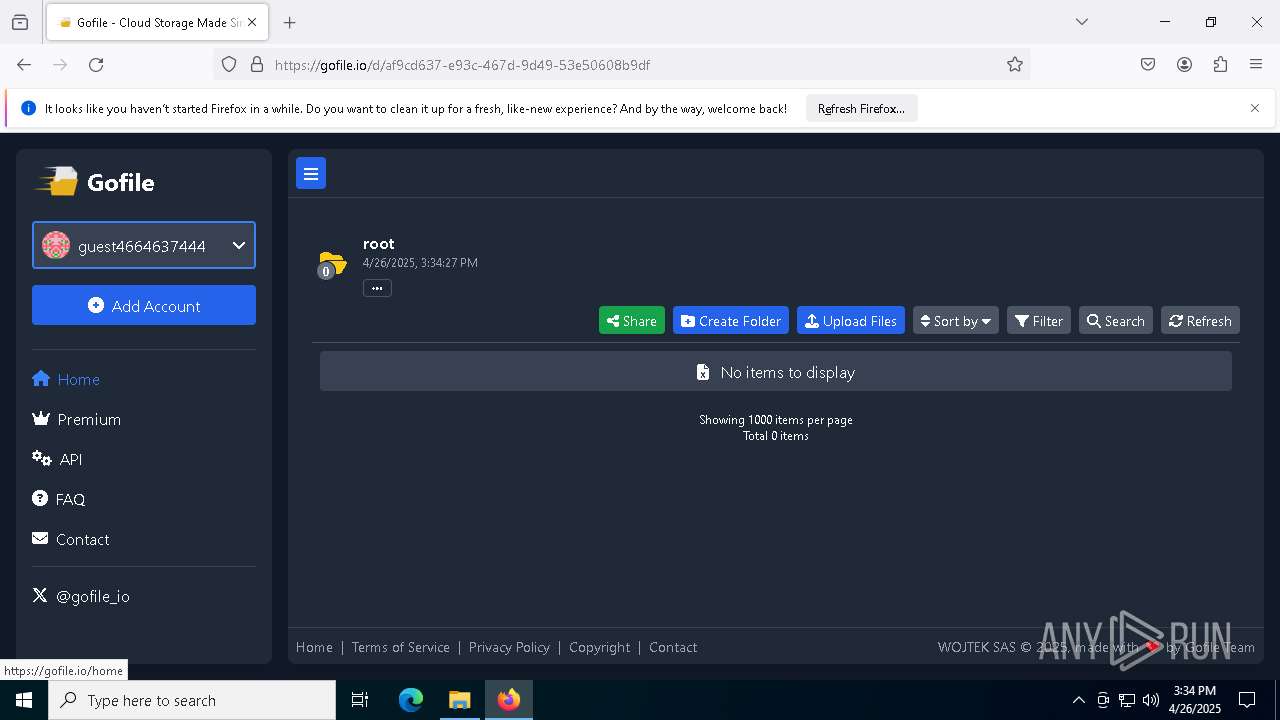Reload the page with browser reload icon
The image size is (1280, 720).
pyautogui.click(x=96, y=65)
